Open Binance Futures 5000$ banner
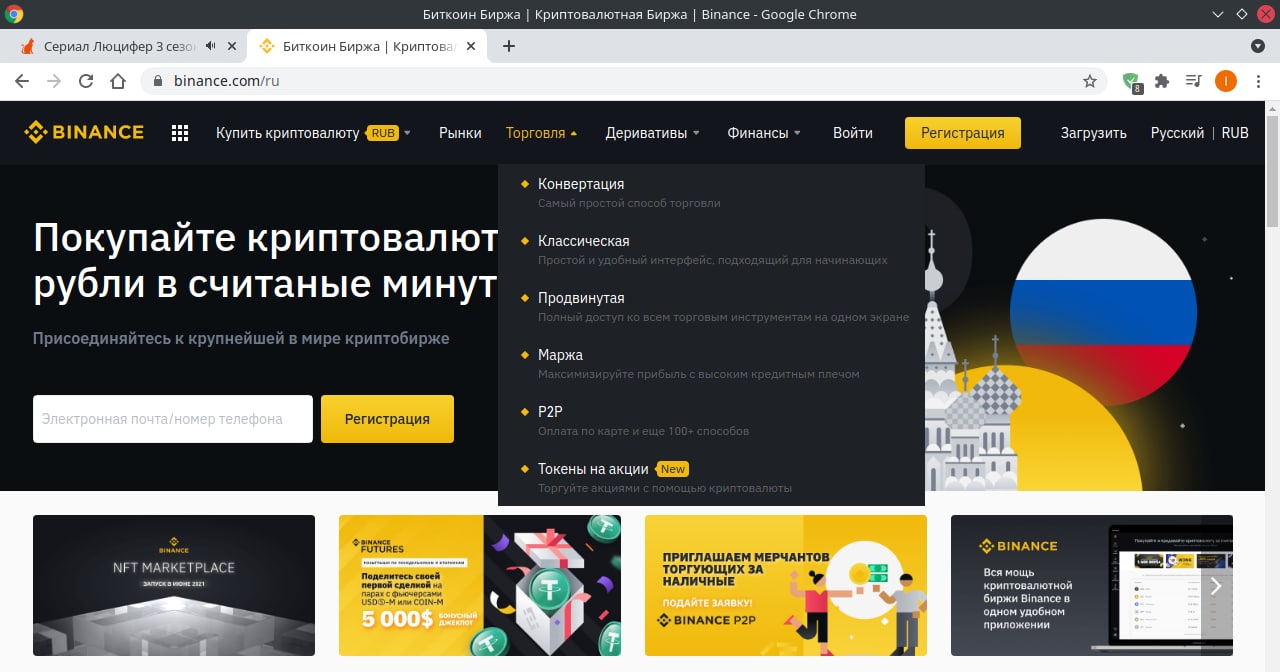 (x=480, y=585)
